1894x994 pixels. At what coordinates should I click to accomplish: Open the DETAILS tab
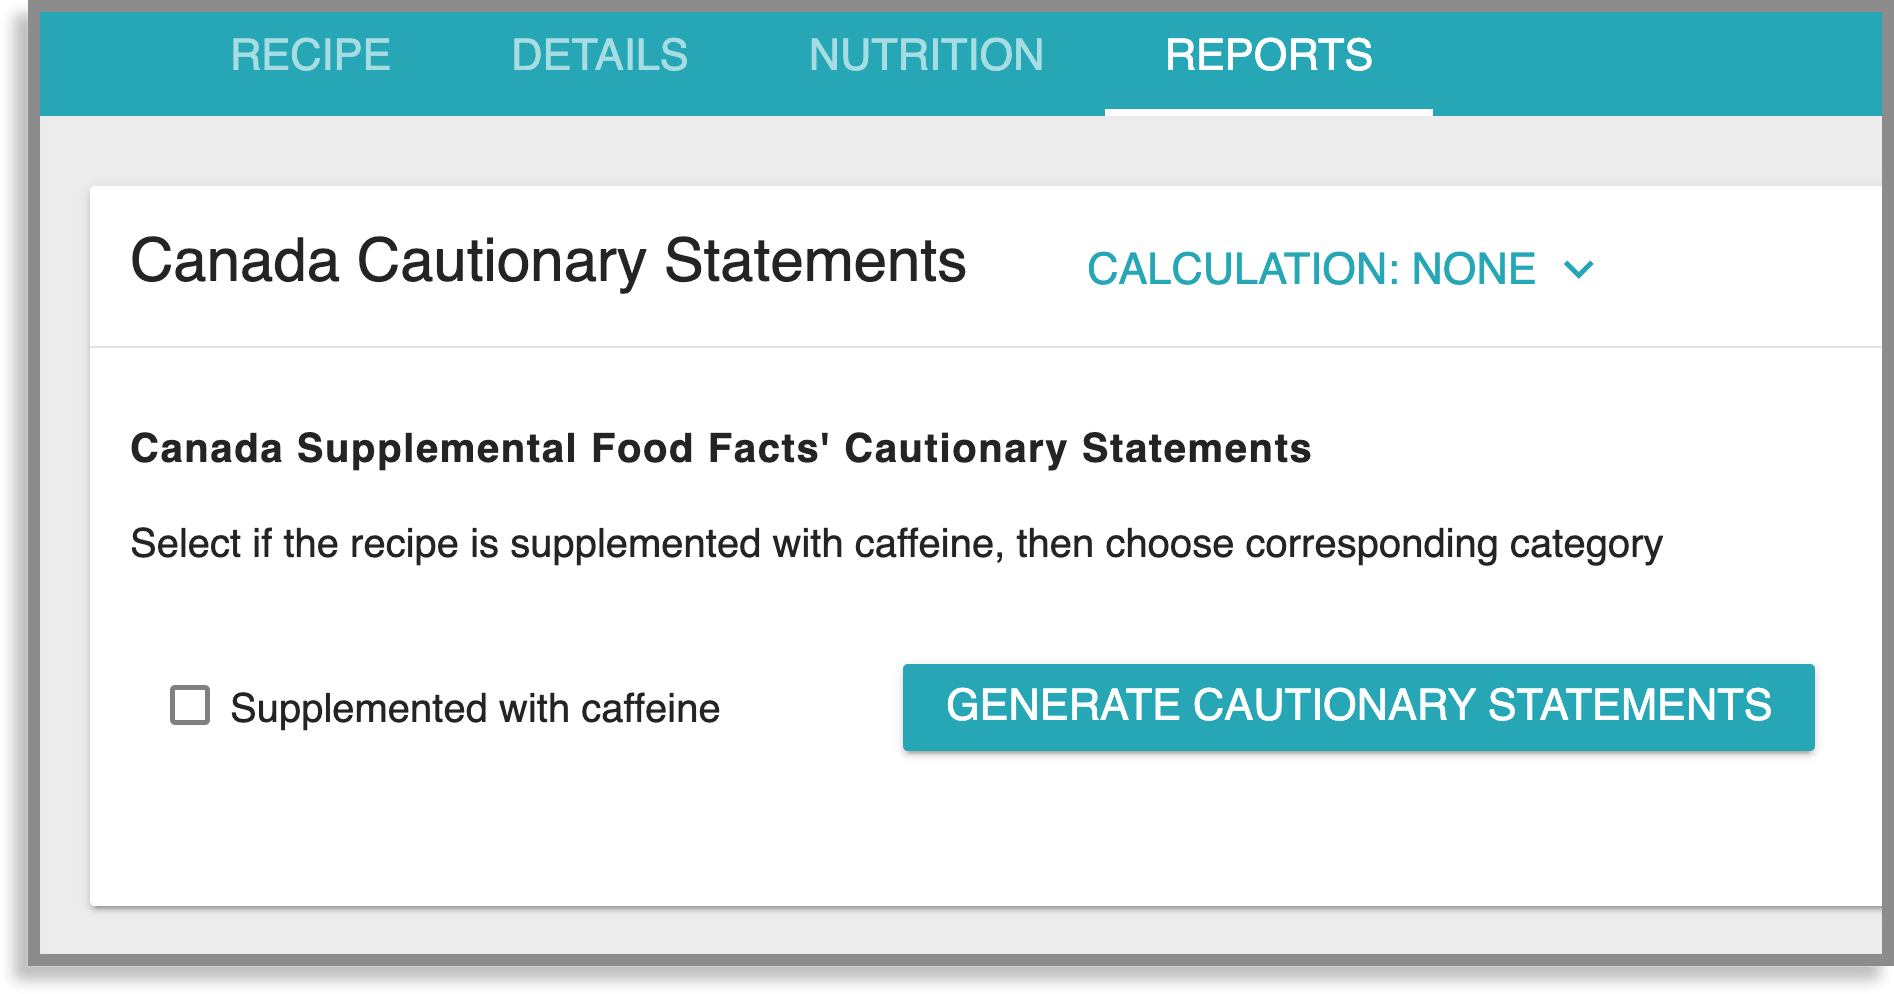tap(598, 55)
